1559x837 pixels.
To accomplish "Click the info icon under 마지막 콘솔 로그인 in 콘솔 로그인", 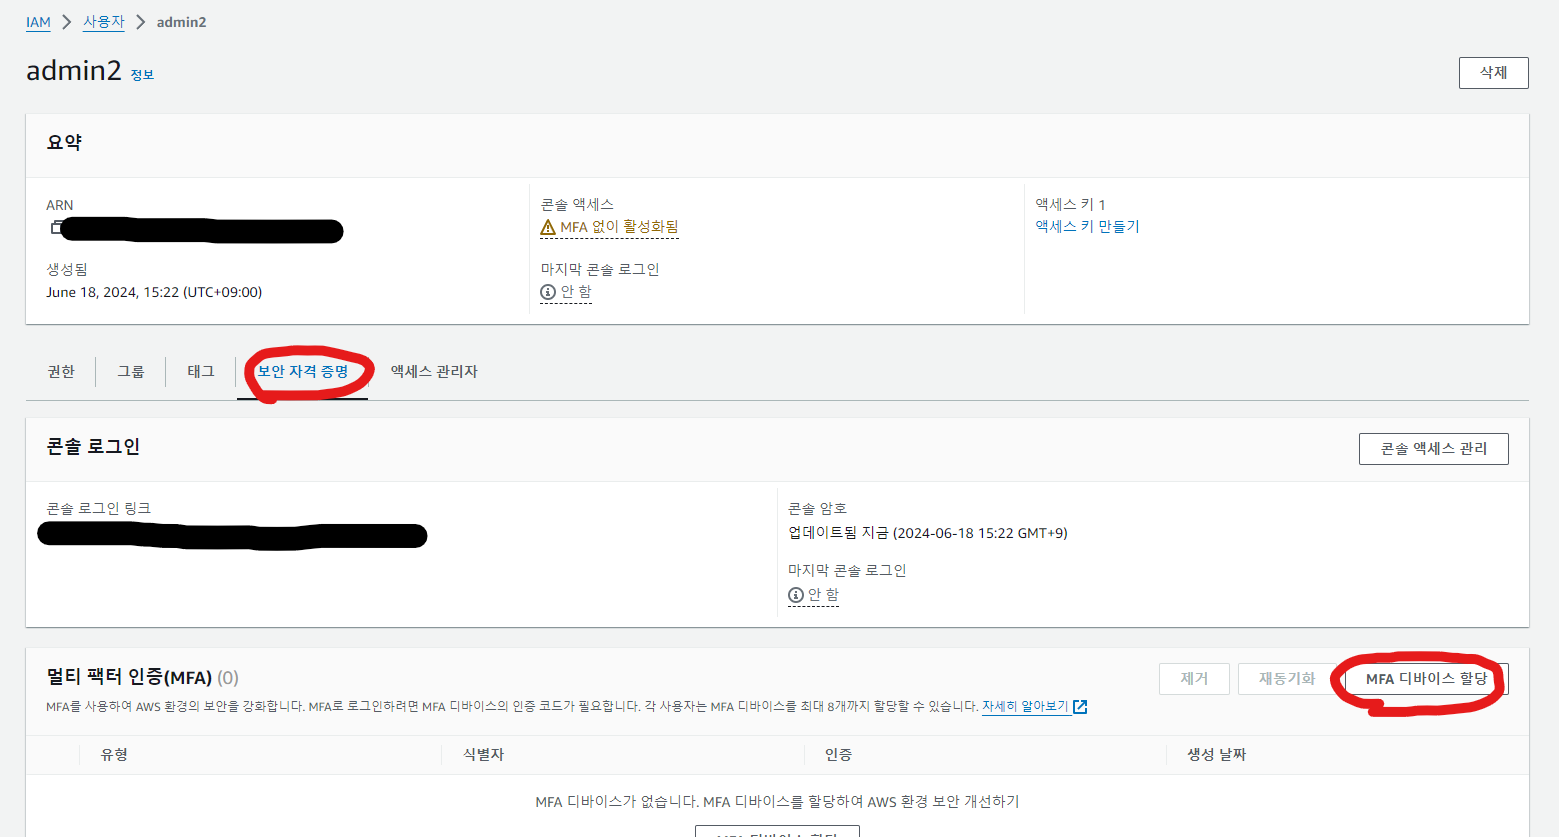I will click(x=795, y=594).
